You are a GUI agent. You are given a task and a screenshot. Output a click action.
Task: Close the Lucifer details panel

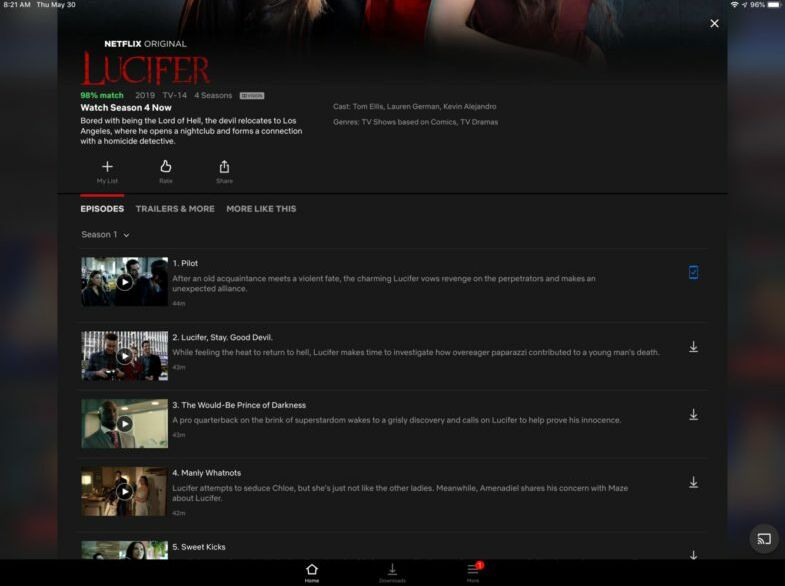coord(714,24)
